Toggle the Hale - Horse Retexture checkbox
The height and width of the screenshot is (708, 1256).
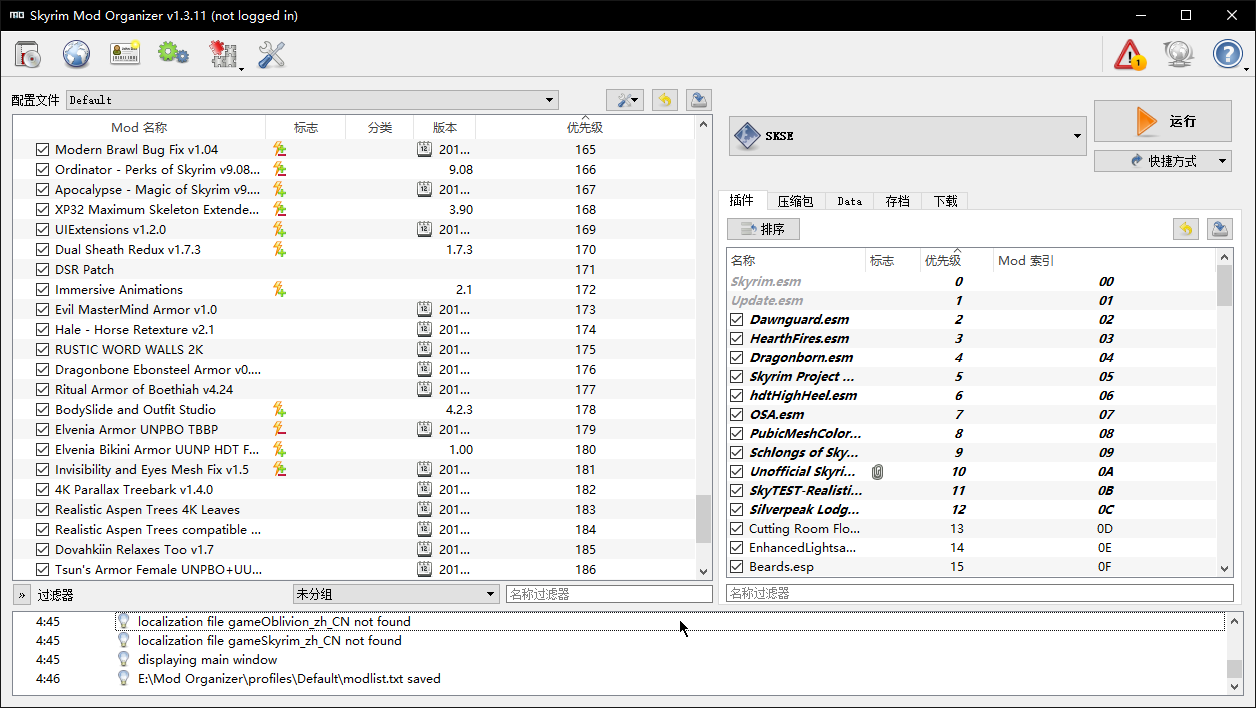pyautogui.click(x=42, y=329)
